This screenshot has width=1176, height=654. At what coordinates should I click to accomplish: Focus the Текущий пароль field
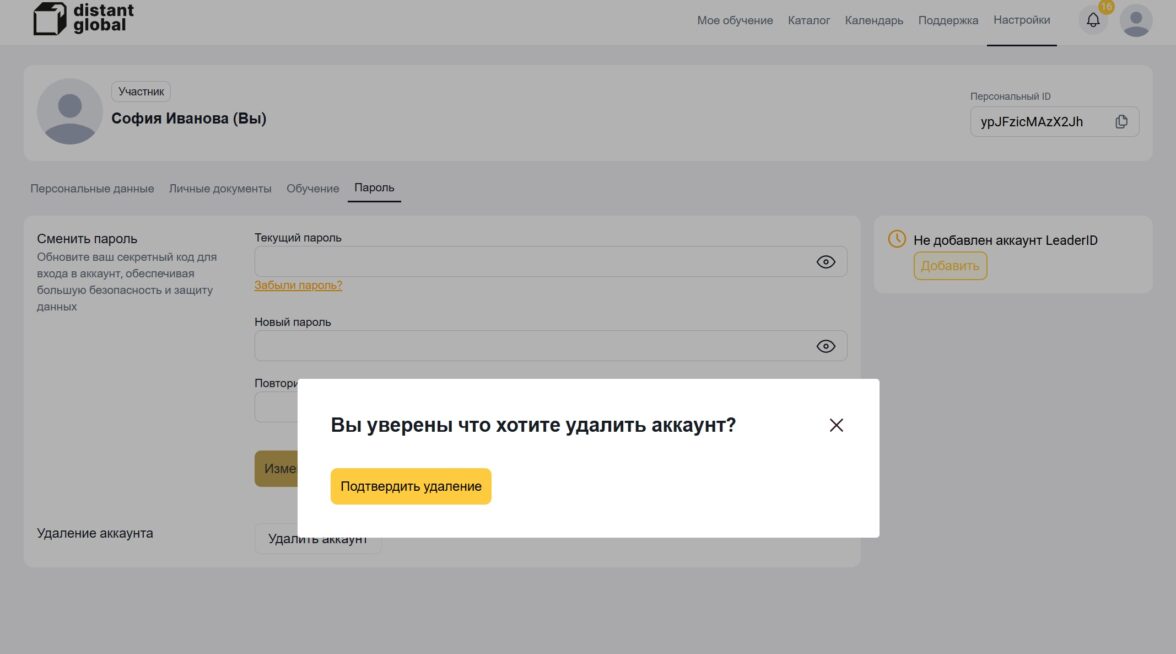click(x=530, y=262)
